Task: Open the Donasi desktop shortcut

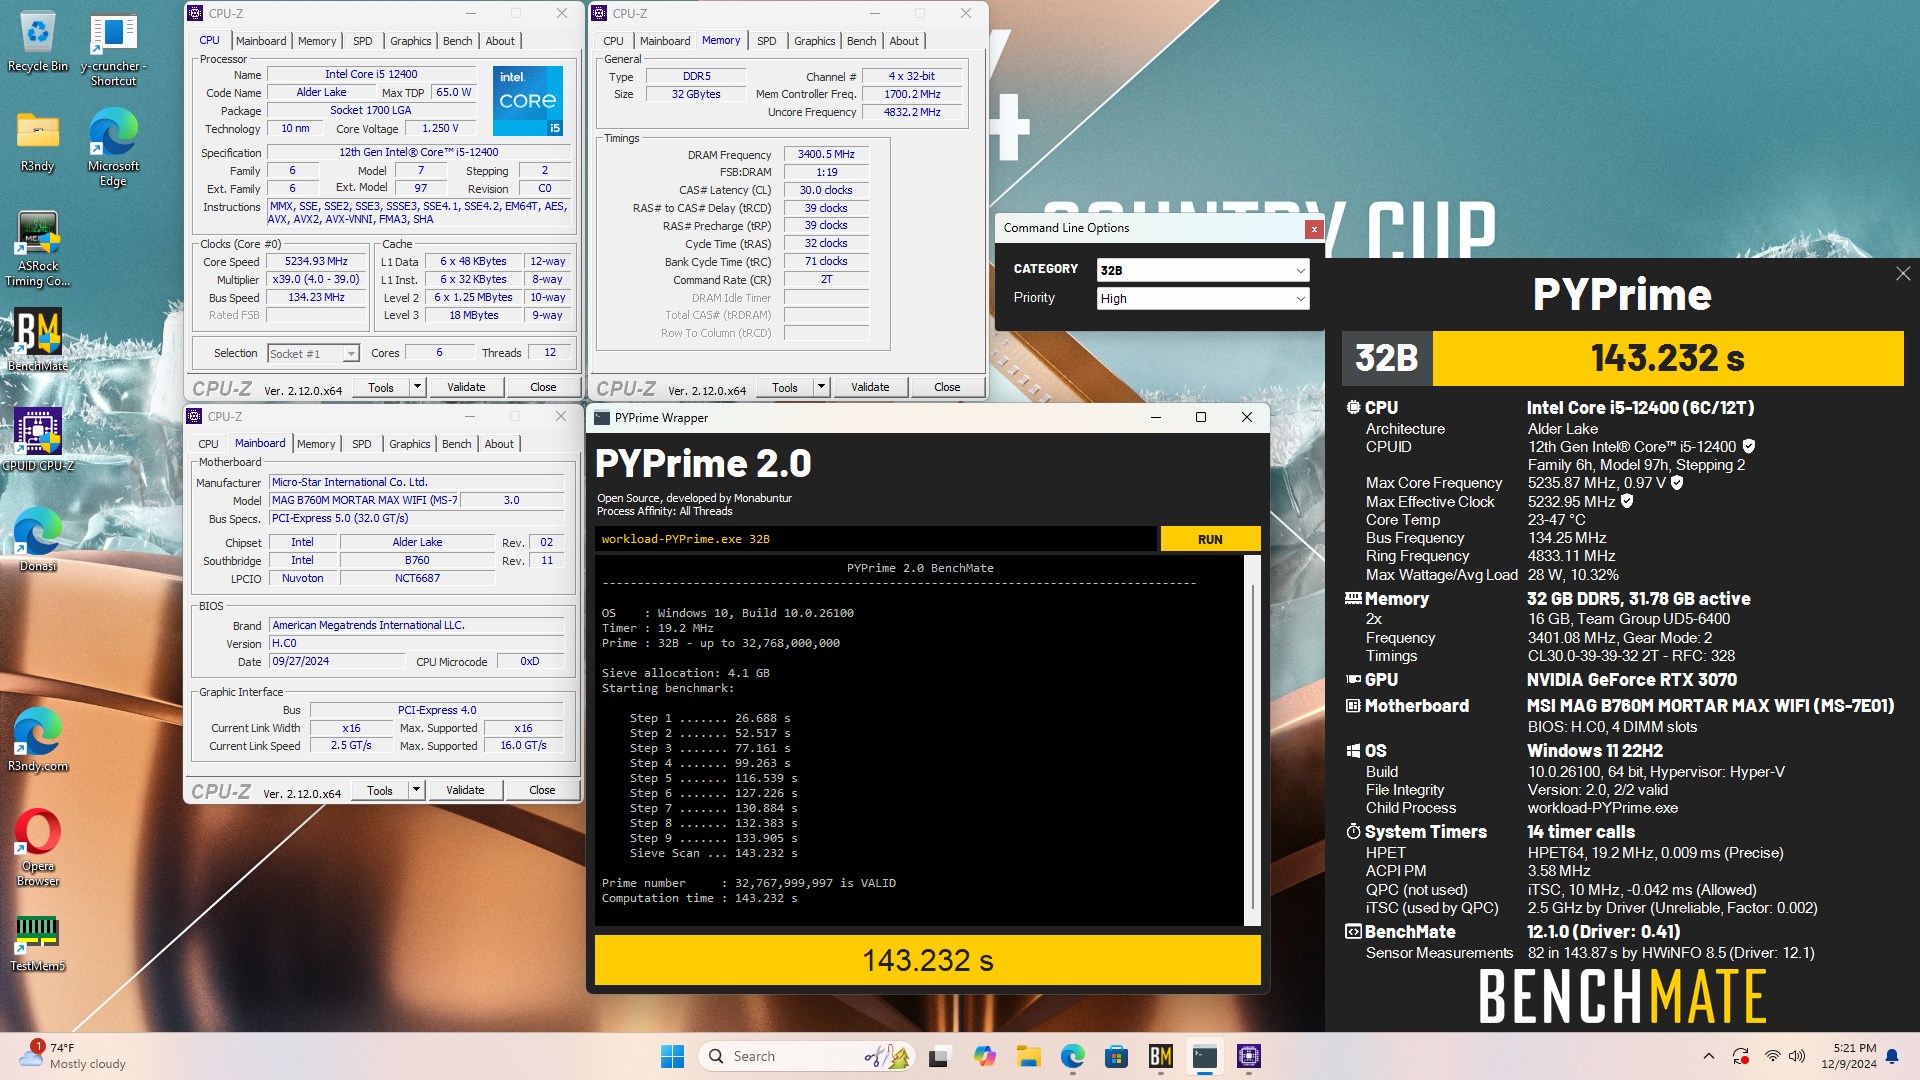Action: [x=38, y=541]
